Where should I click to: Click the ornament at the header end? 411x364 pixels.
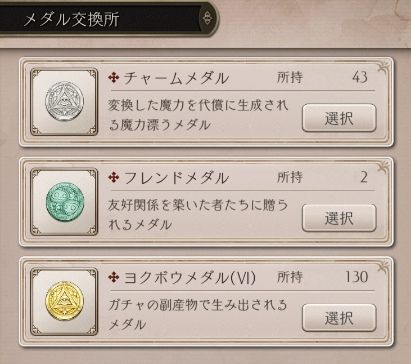207,18
